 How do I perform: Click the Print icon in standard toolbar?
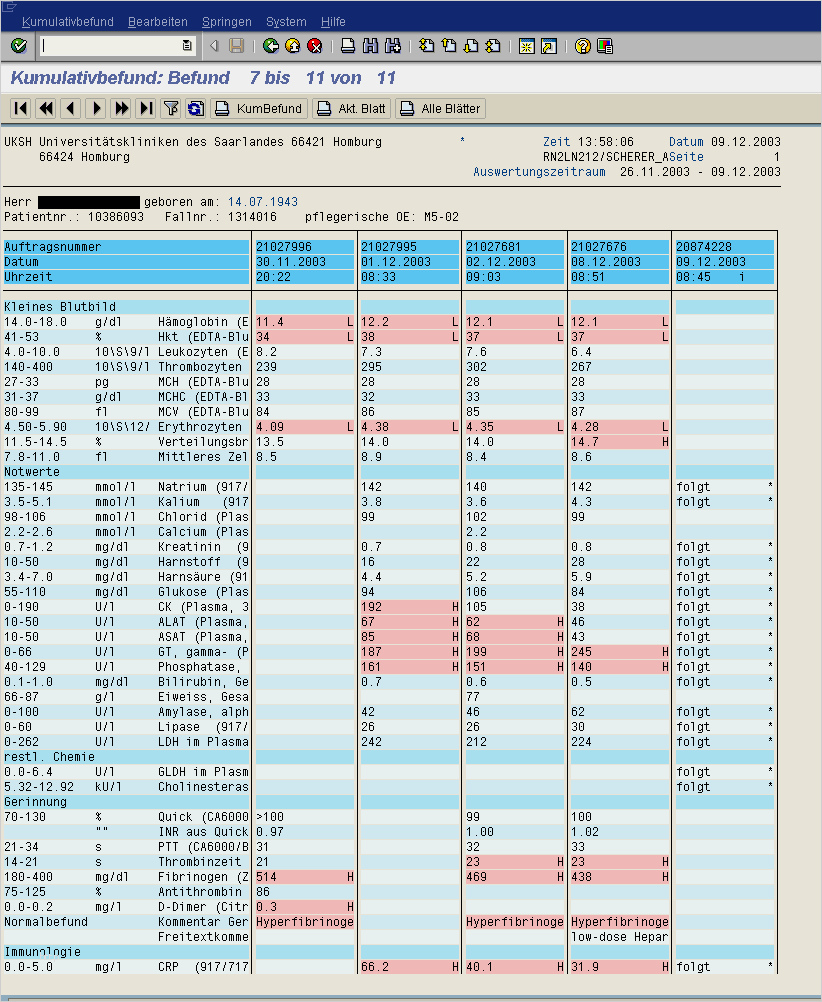tap(348, 46)
